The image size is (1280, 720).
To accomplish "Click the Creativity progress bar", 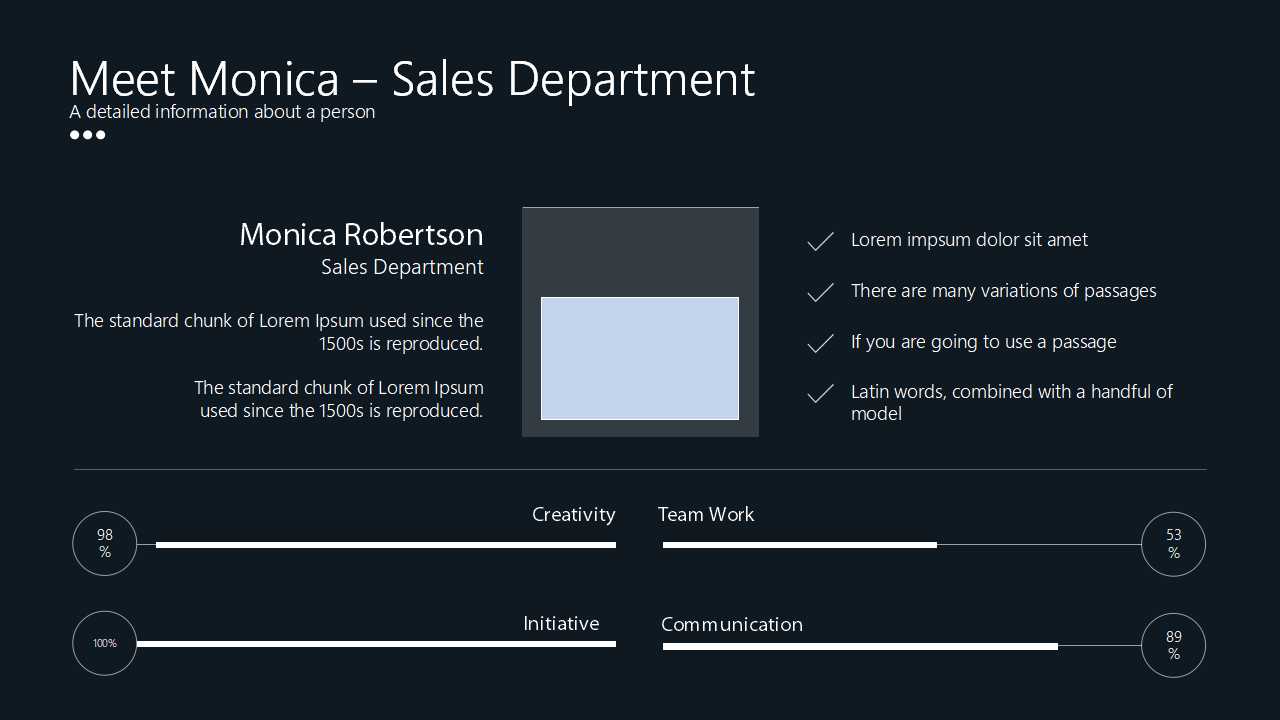I will pos(386,545).
